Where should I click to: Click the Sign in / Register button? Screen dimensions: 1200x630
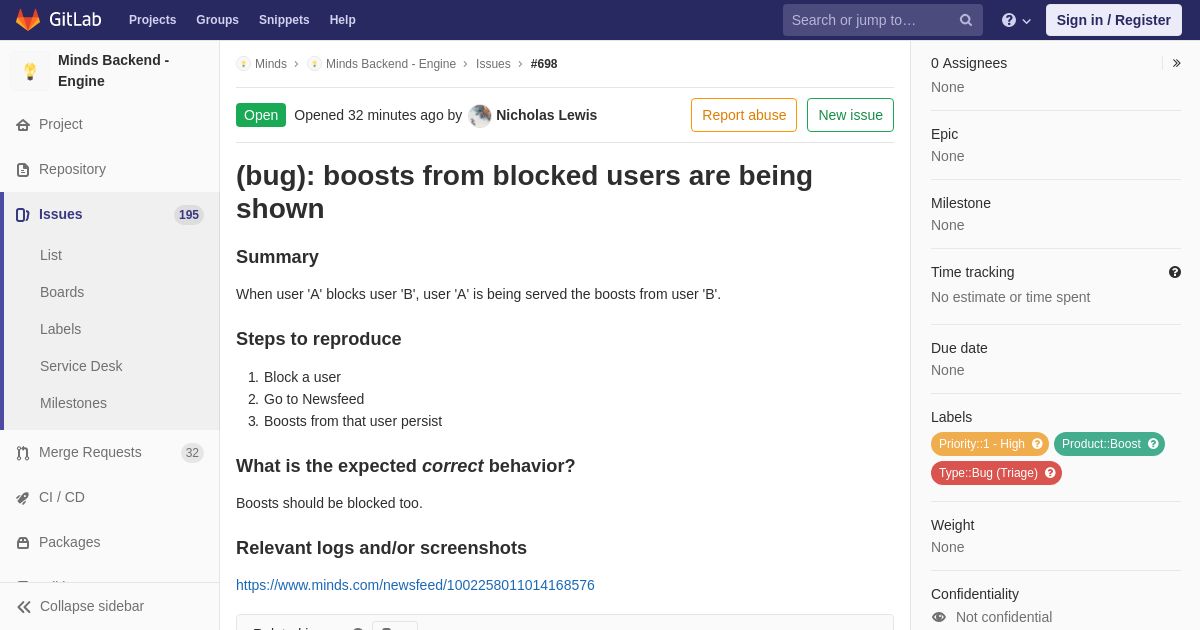tap(1114, 20)
